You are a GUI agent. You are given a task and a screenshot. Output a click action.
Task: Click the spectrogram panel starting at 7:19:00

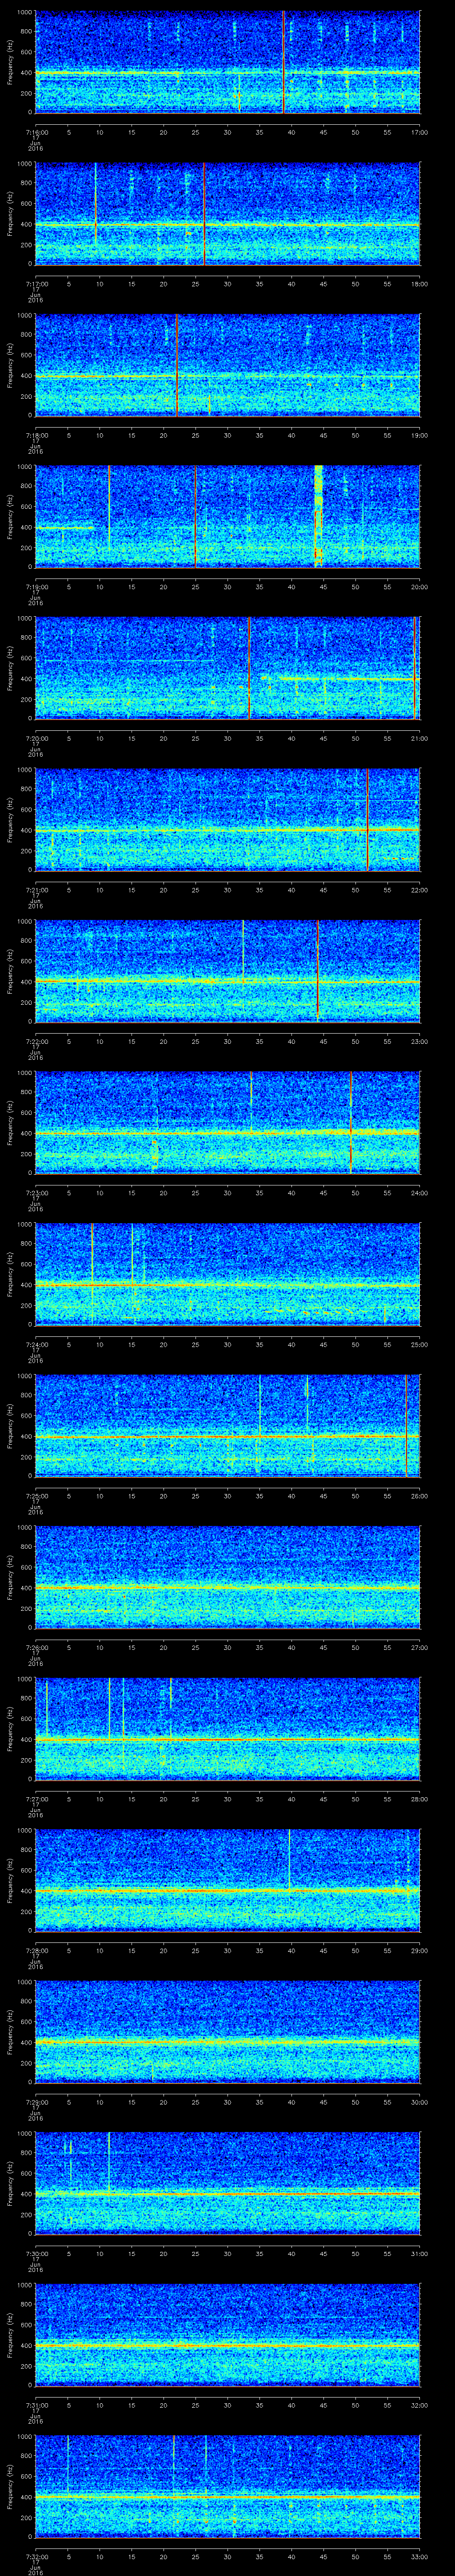point(228,517)
